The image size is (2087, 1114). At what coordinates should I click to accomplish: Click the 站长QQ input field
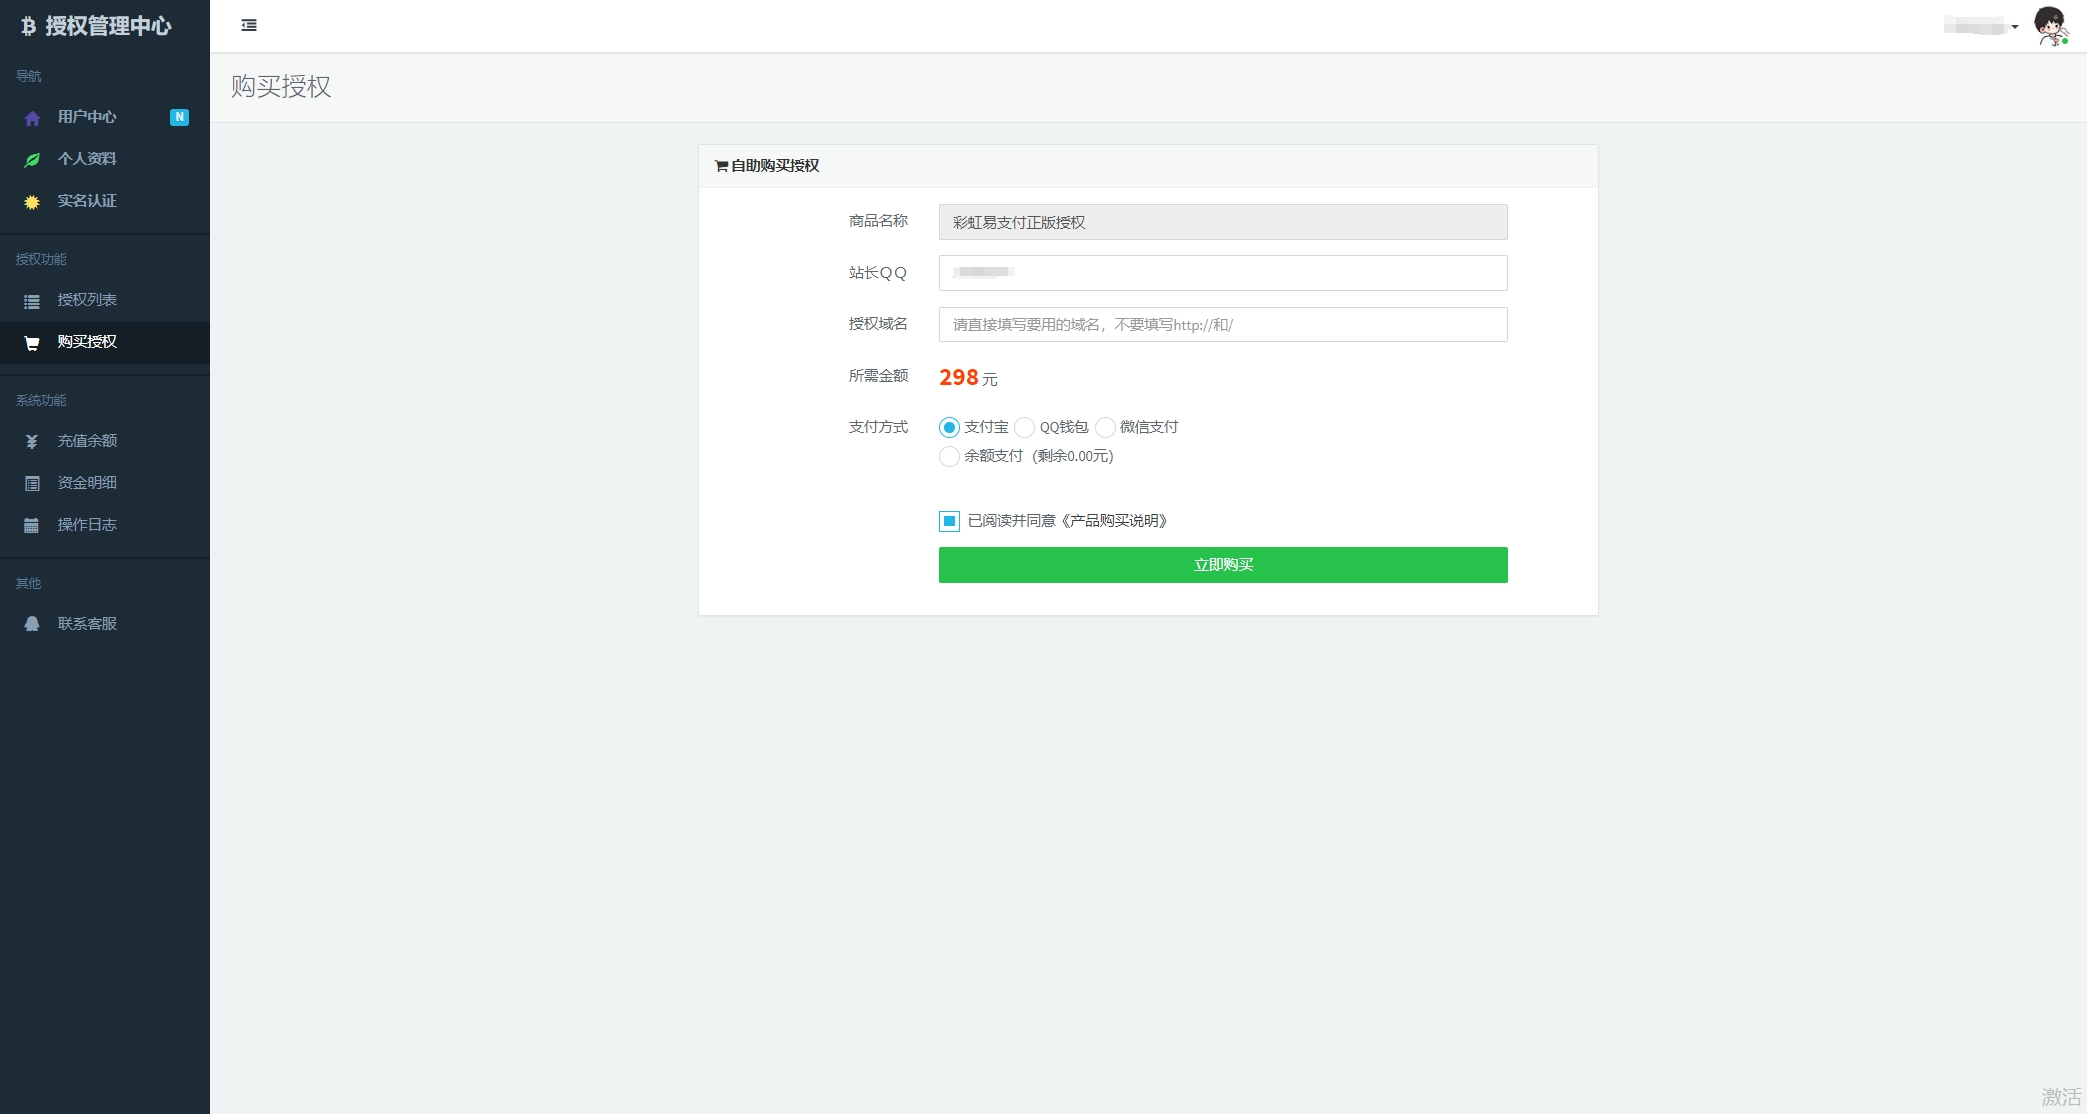click(x=1223, y=273)
